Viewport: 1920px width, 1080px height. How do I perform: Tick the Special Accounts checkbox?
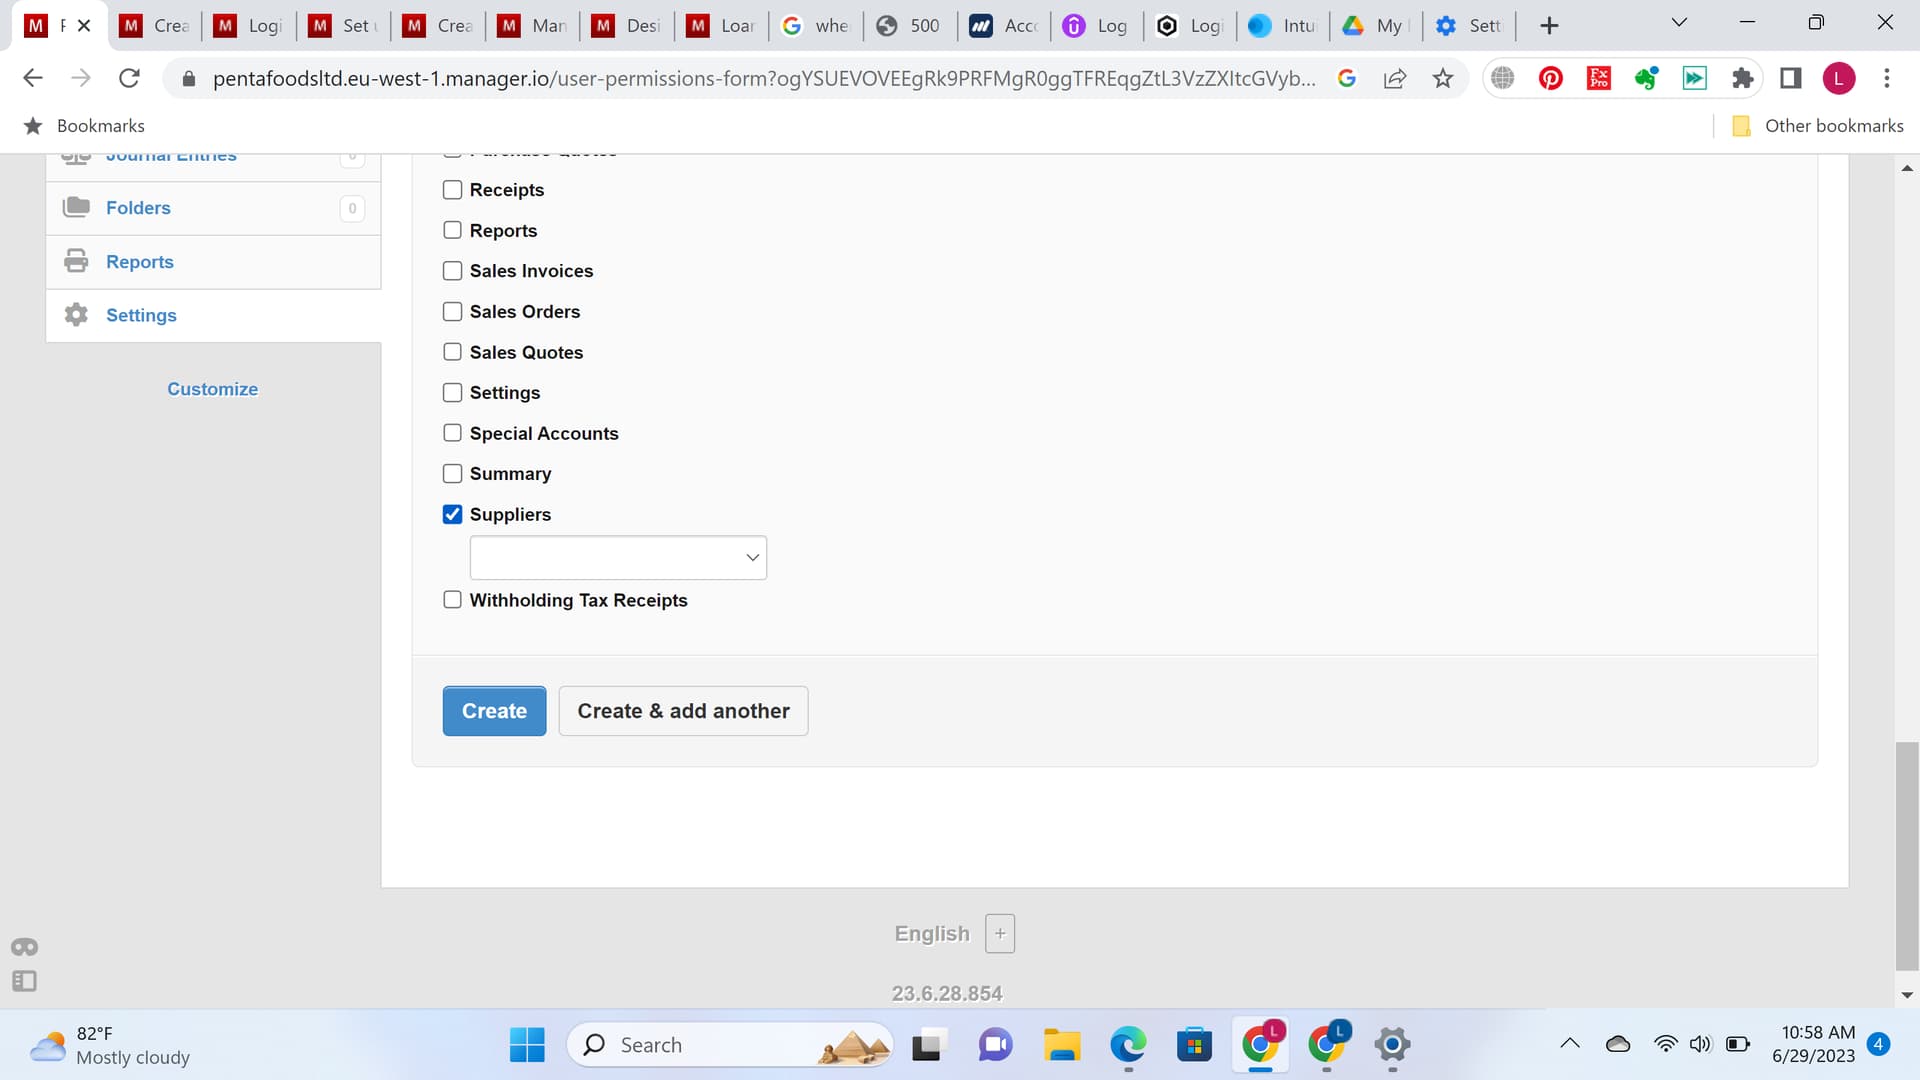[452, 433]
